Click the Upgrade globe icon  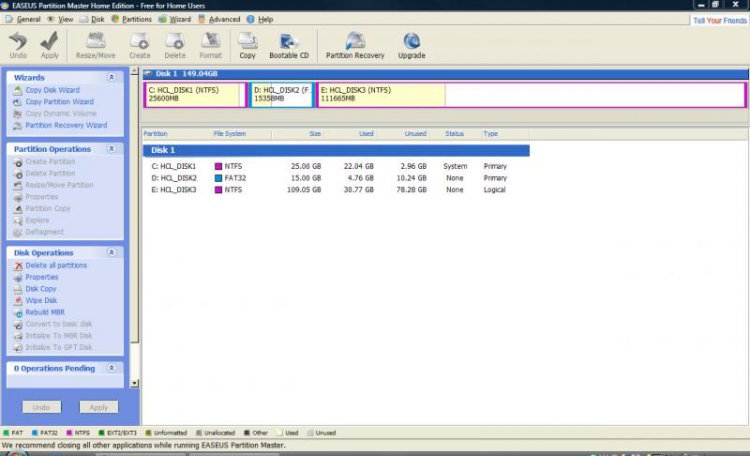(411, 45)
